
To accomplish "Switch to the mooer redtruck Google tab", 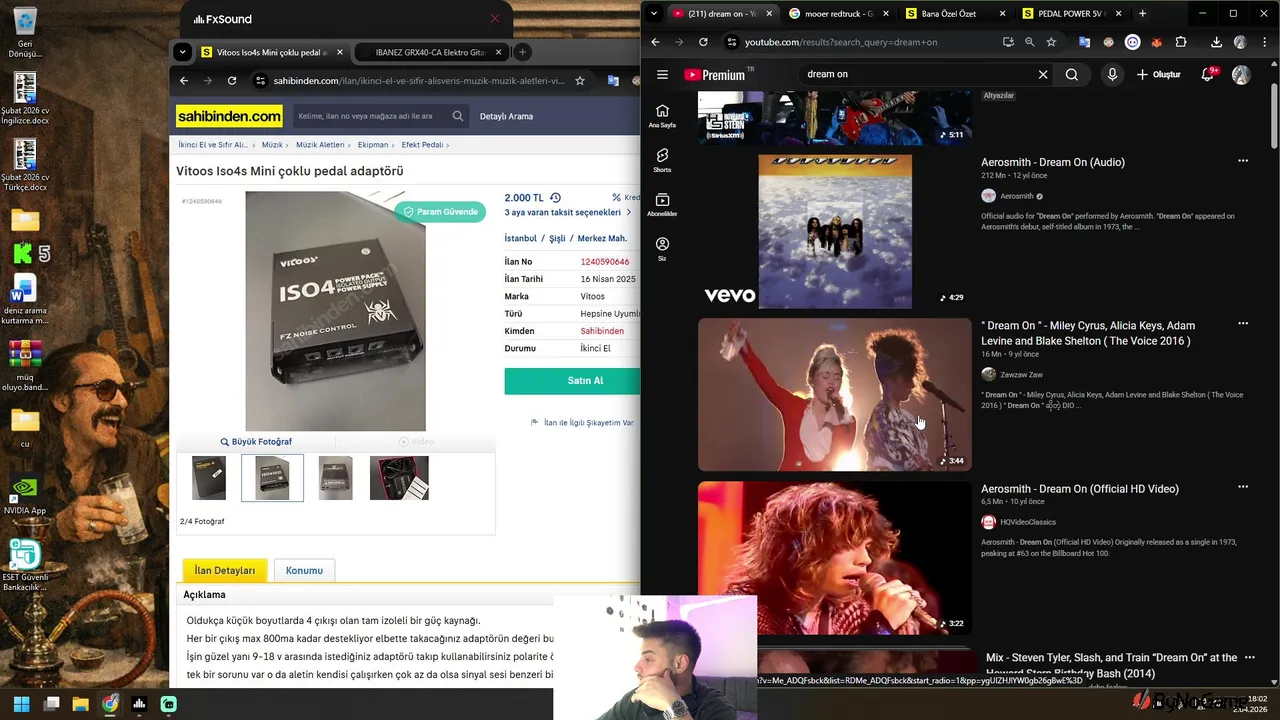I will click(x=838, y=14).
